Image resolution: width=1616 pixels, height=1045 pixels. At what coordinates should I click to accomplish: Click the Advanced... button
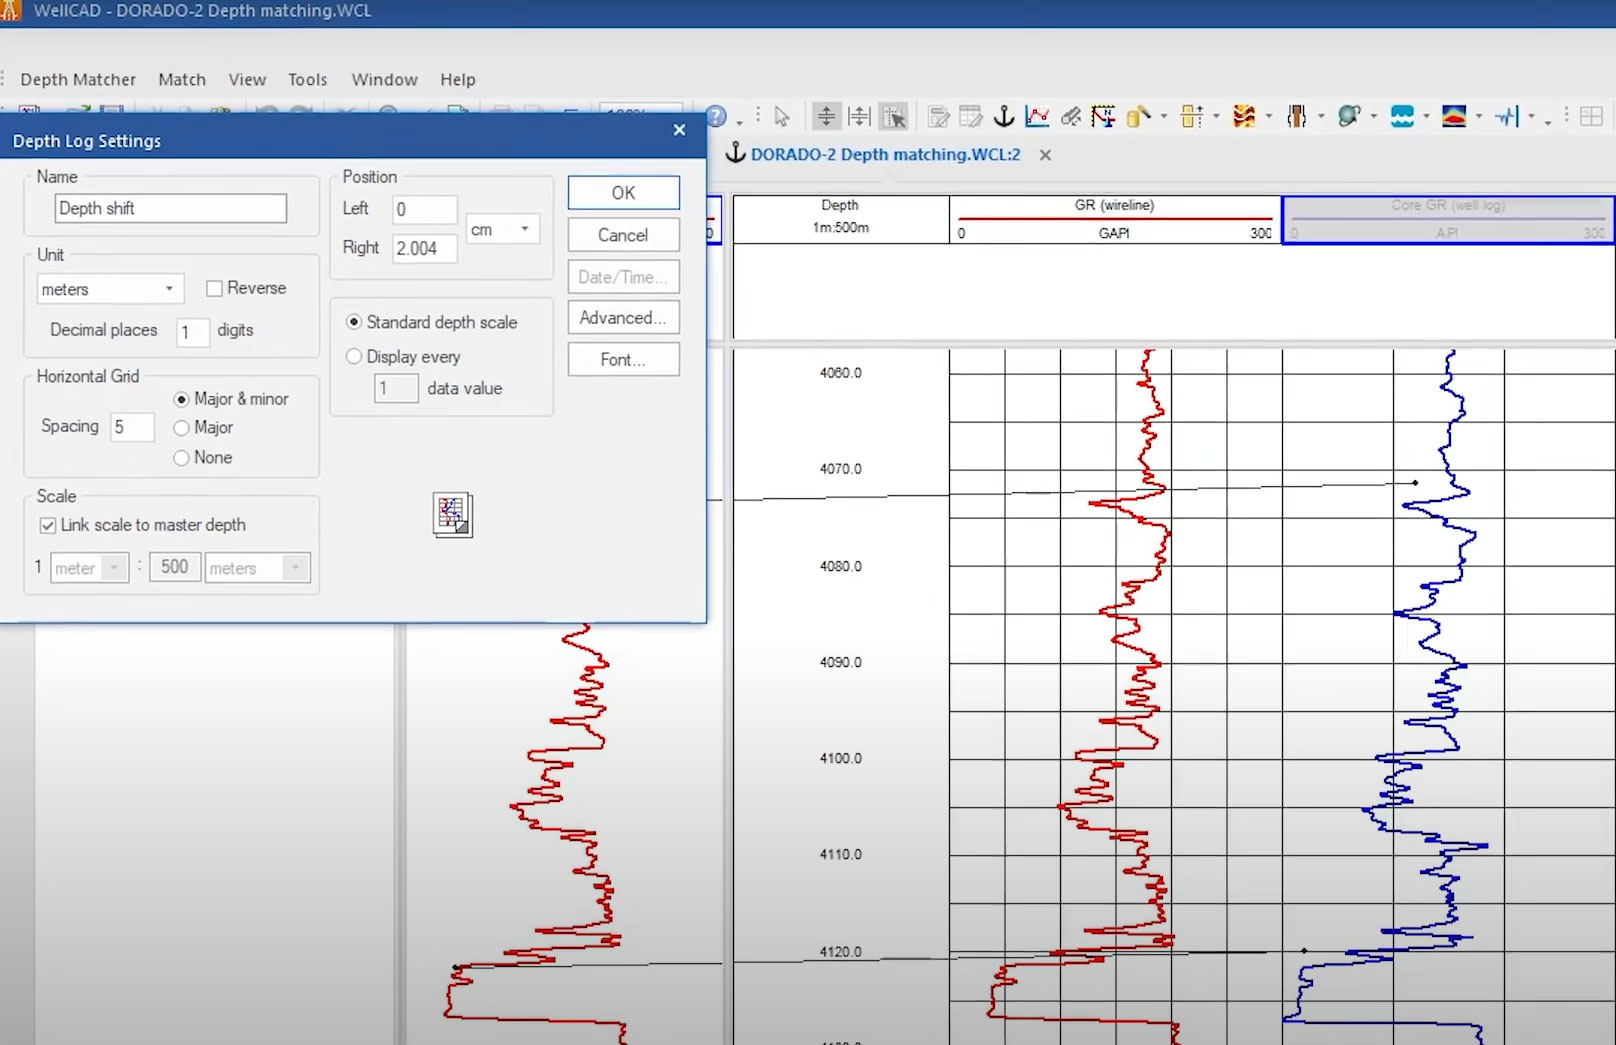coord(624,317)
